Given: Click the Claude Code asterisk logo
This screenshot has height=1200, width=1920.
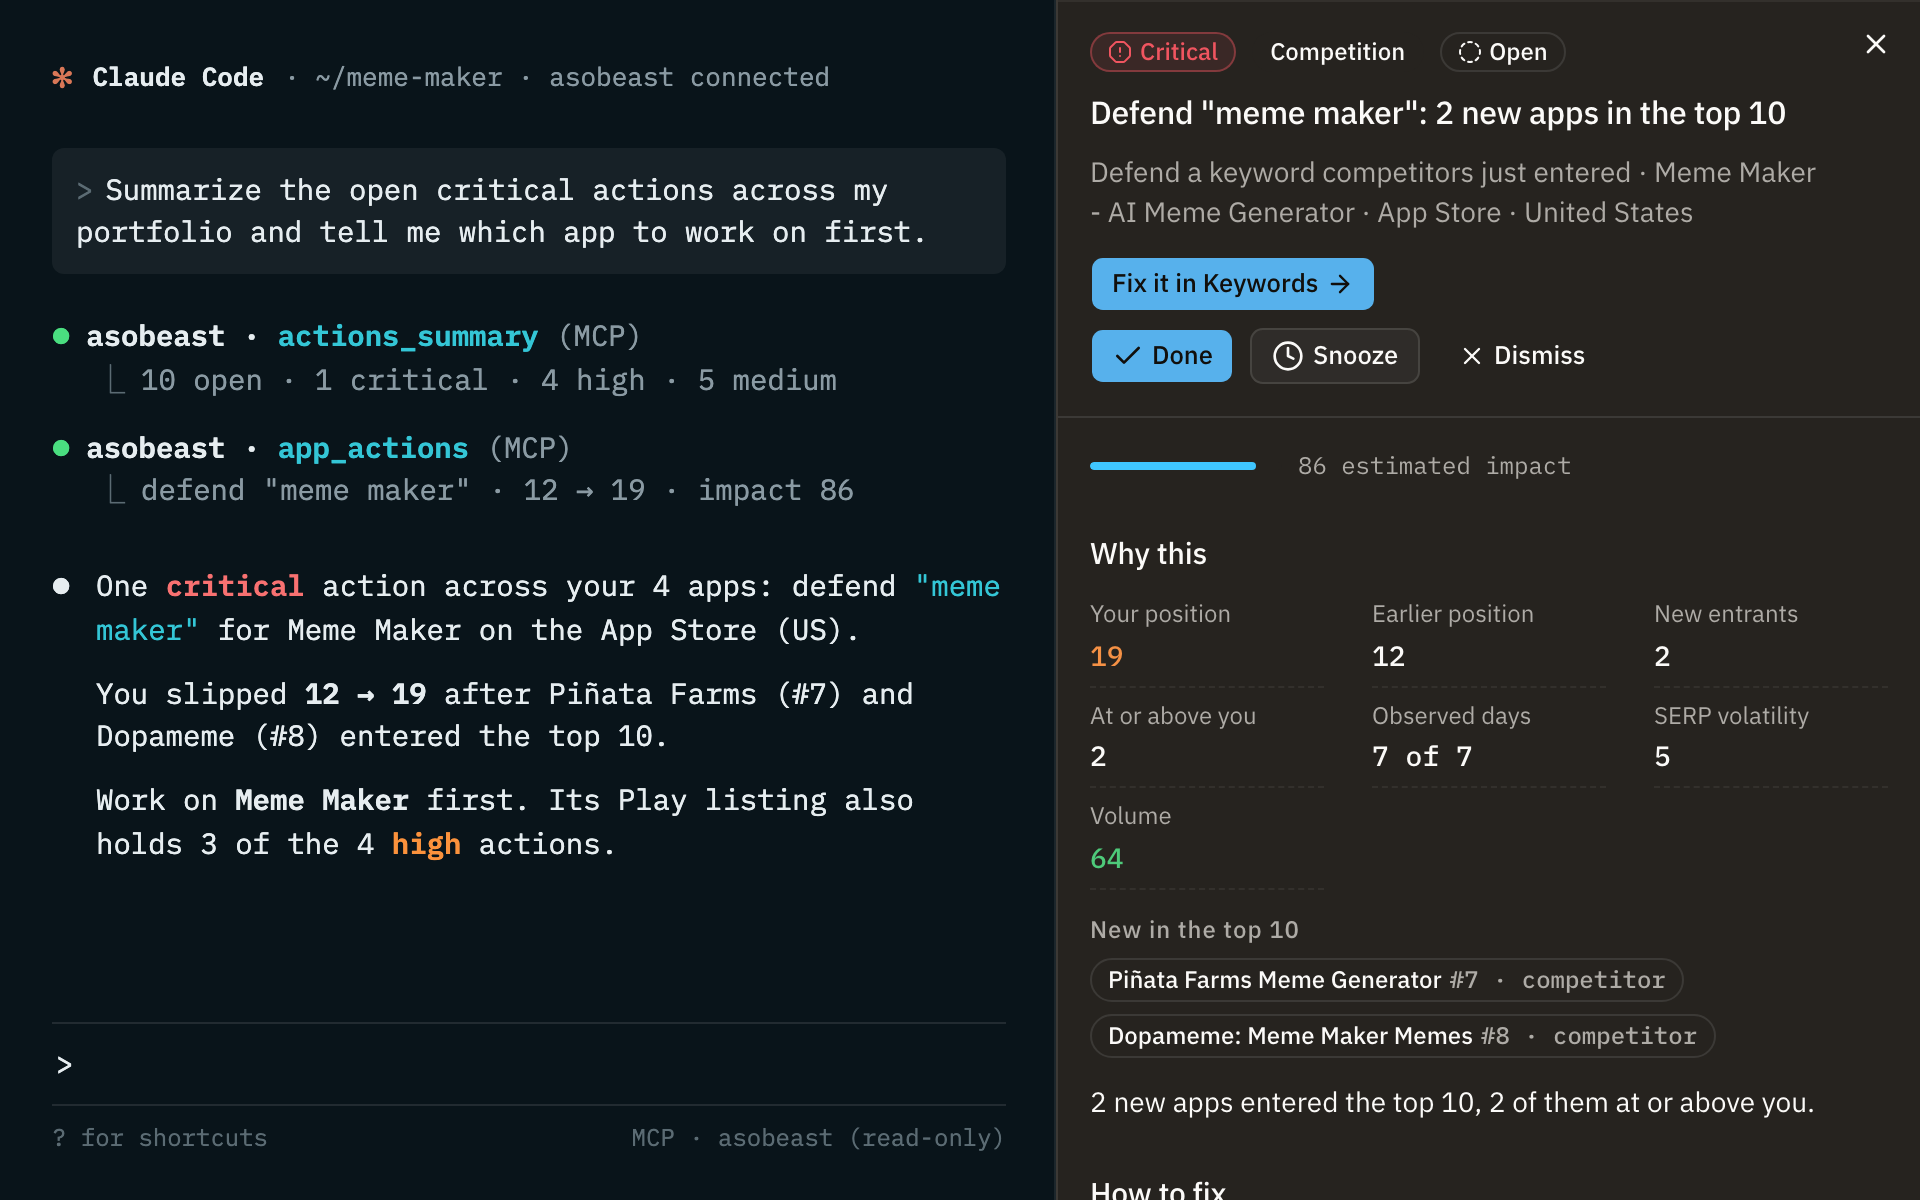Looking at the screenshot, I should point(62,77).
